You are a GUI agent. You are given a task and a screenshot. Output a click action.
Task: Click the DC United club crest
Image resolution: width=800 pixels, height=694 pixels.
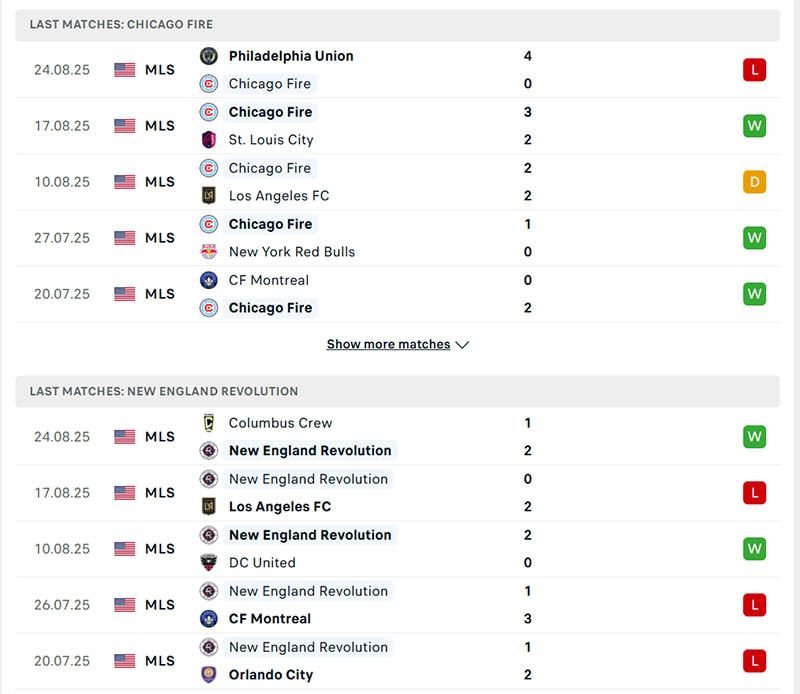click(209, 563)
